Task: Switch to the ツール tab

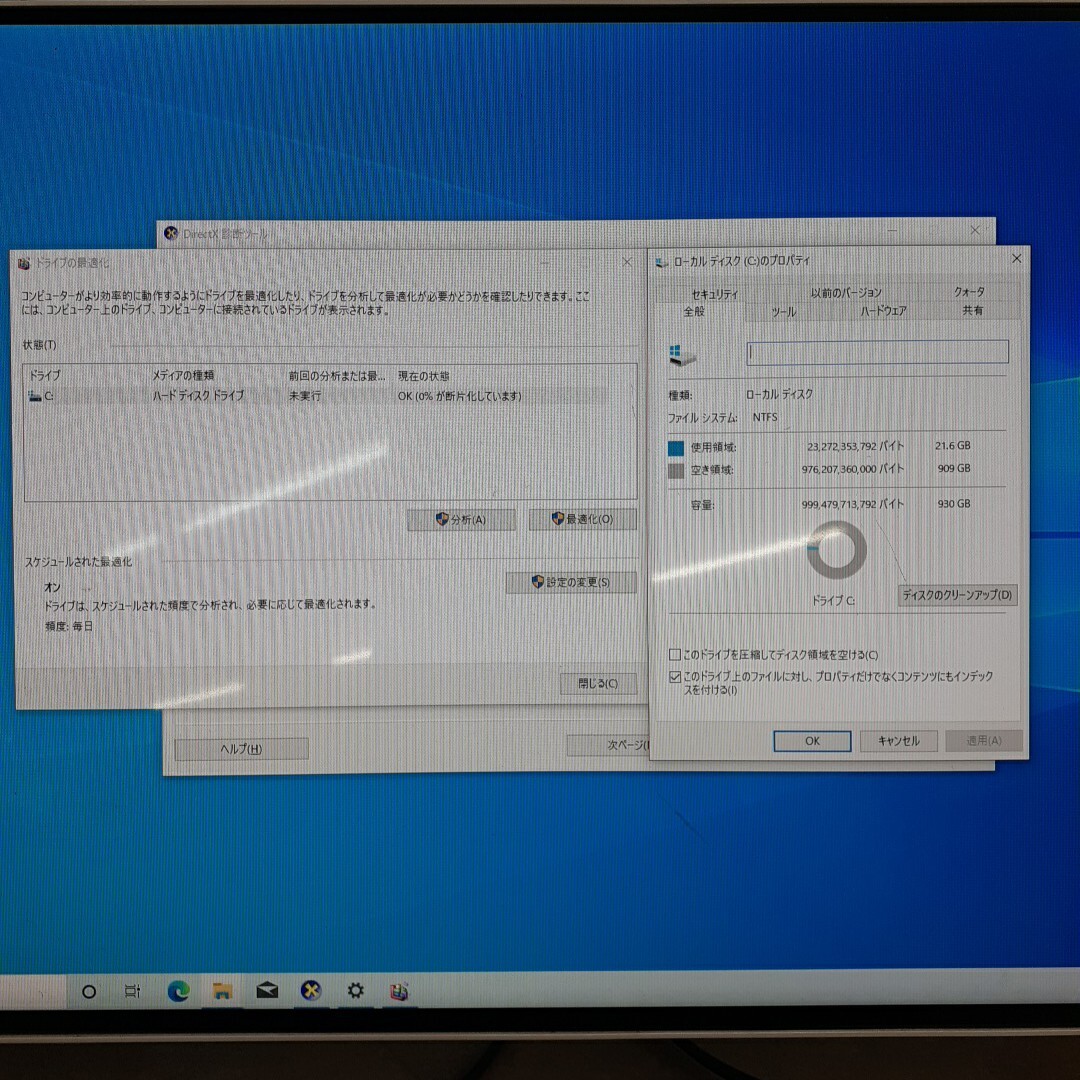Action: pos(783,312)
